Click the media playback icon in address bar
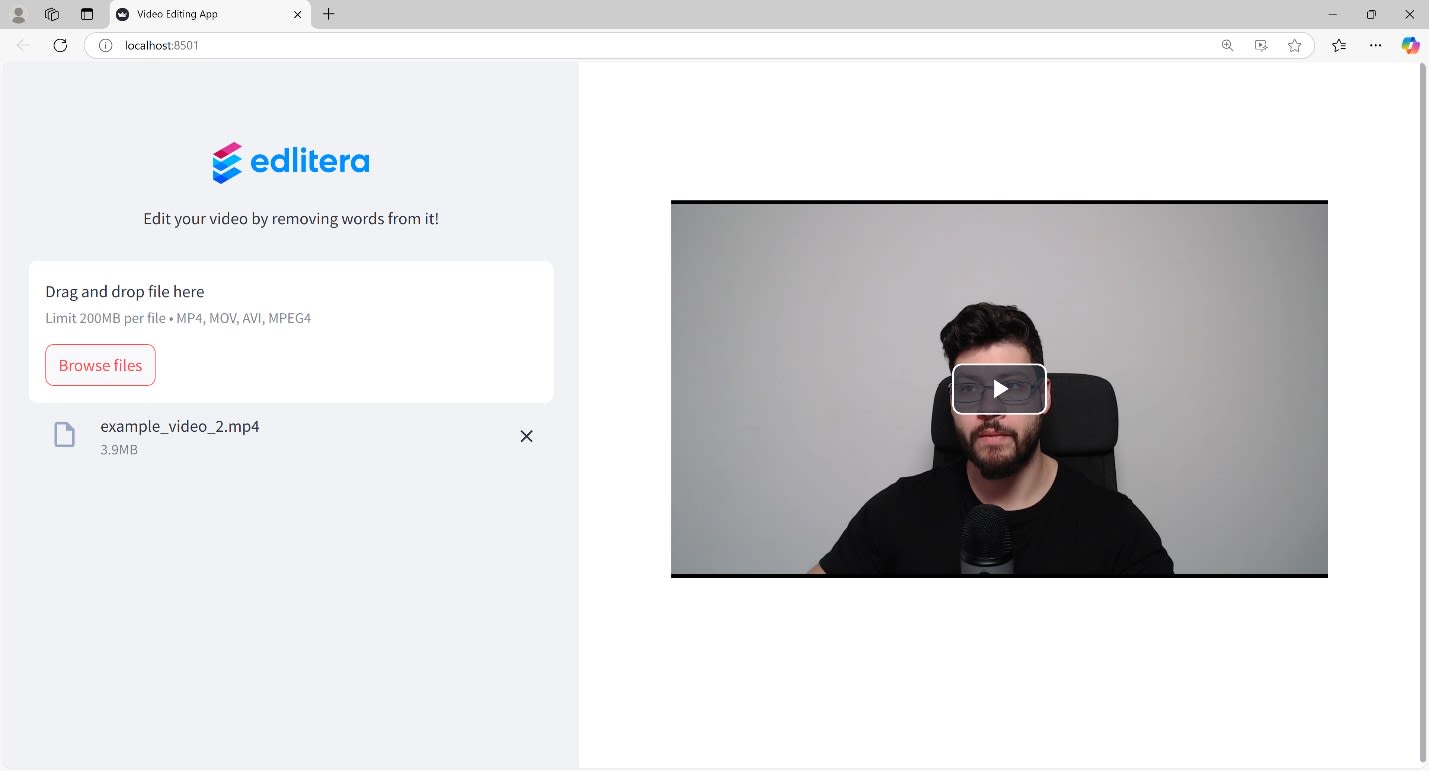1429x771 pixels. click(1261, 45)
